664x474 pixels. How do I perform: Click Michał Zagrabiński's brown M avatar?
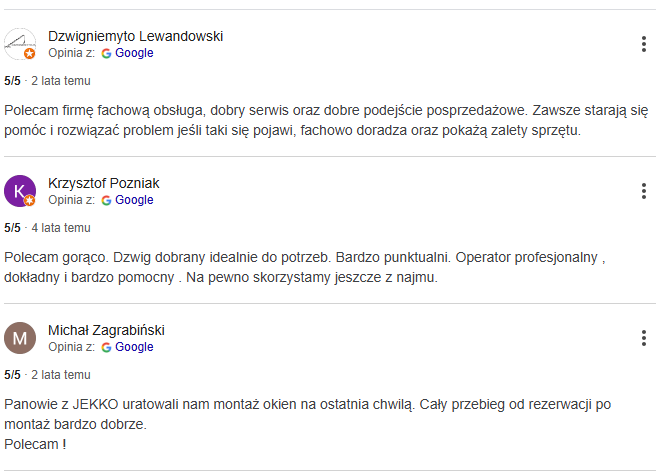pyautogui.click(x=20, y=338)
